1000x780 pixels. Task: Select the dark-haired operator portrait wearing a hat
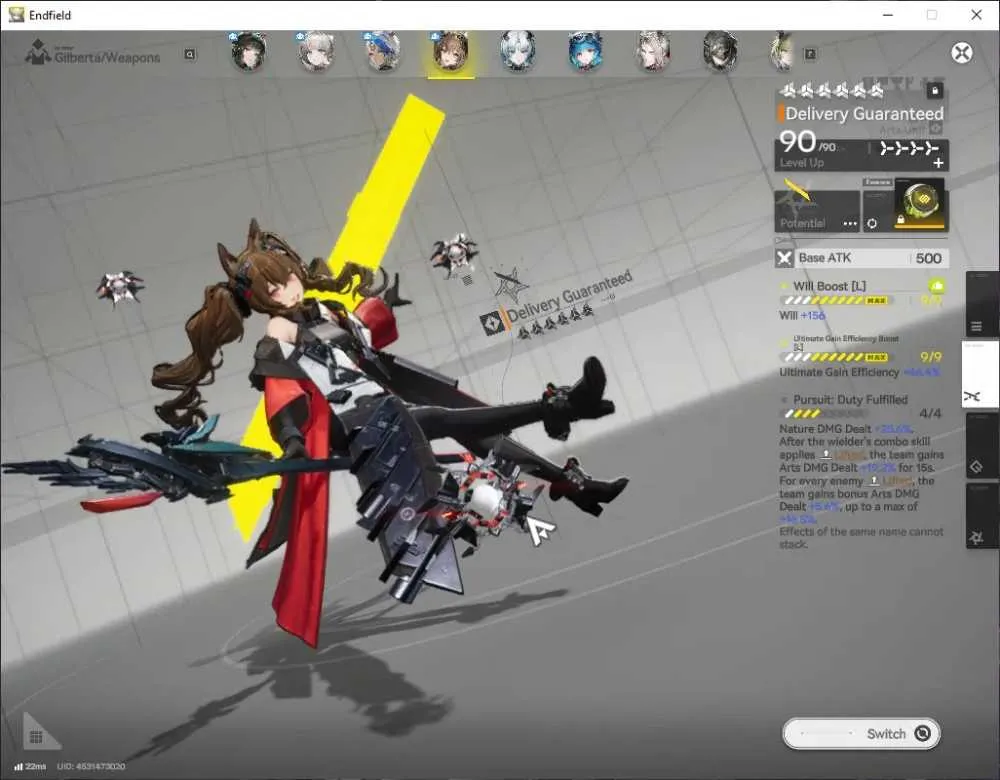pyautogui.click(x=248, y=50)
